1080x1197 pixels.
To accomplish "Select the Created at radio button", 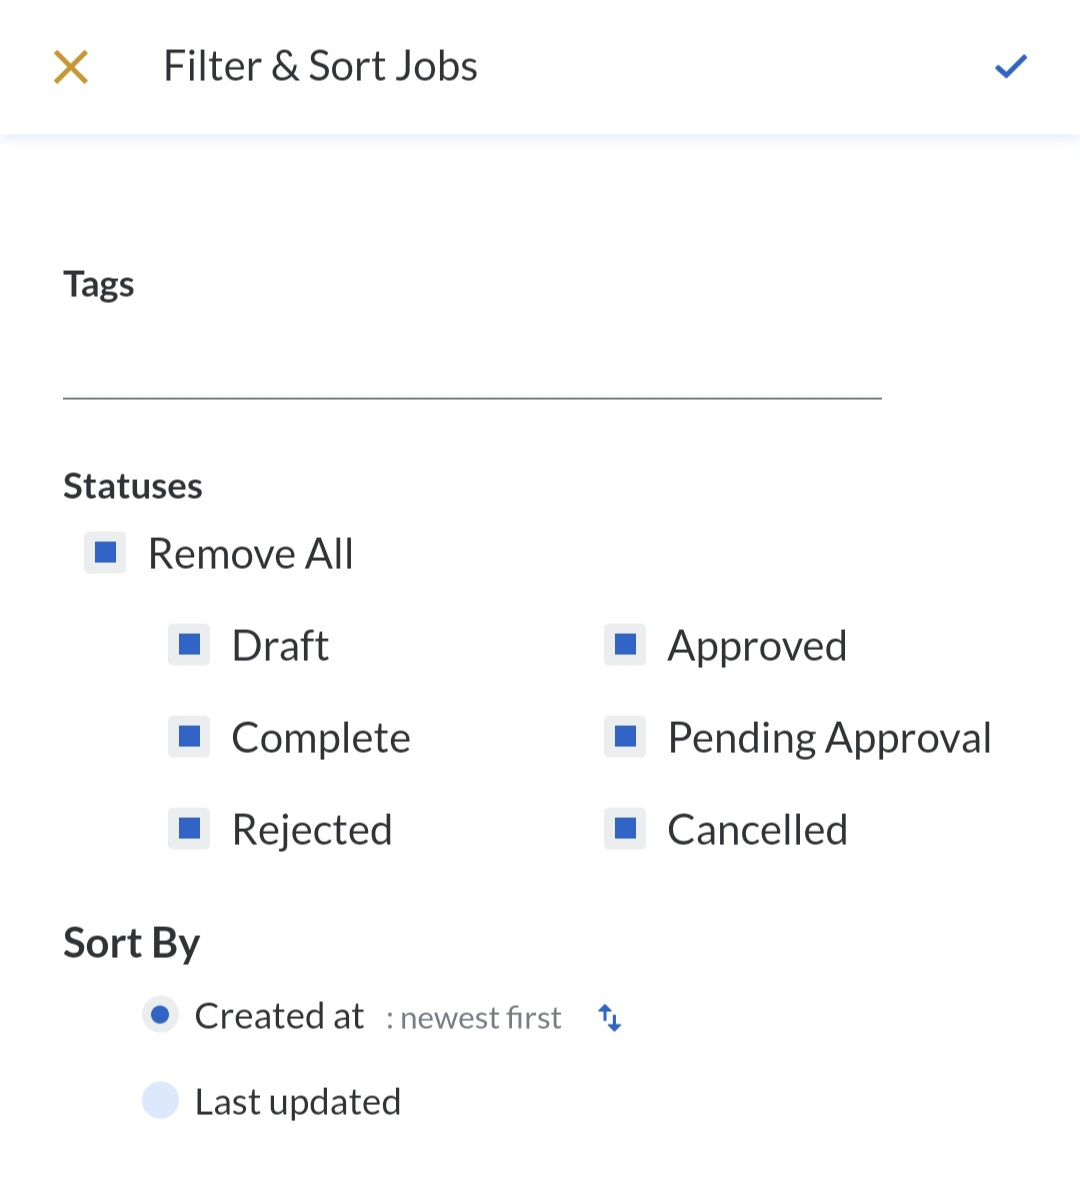I will click(160, 1016).
